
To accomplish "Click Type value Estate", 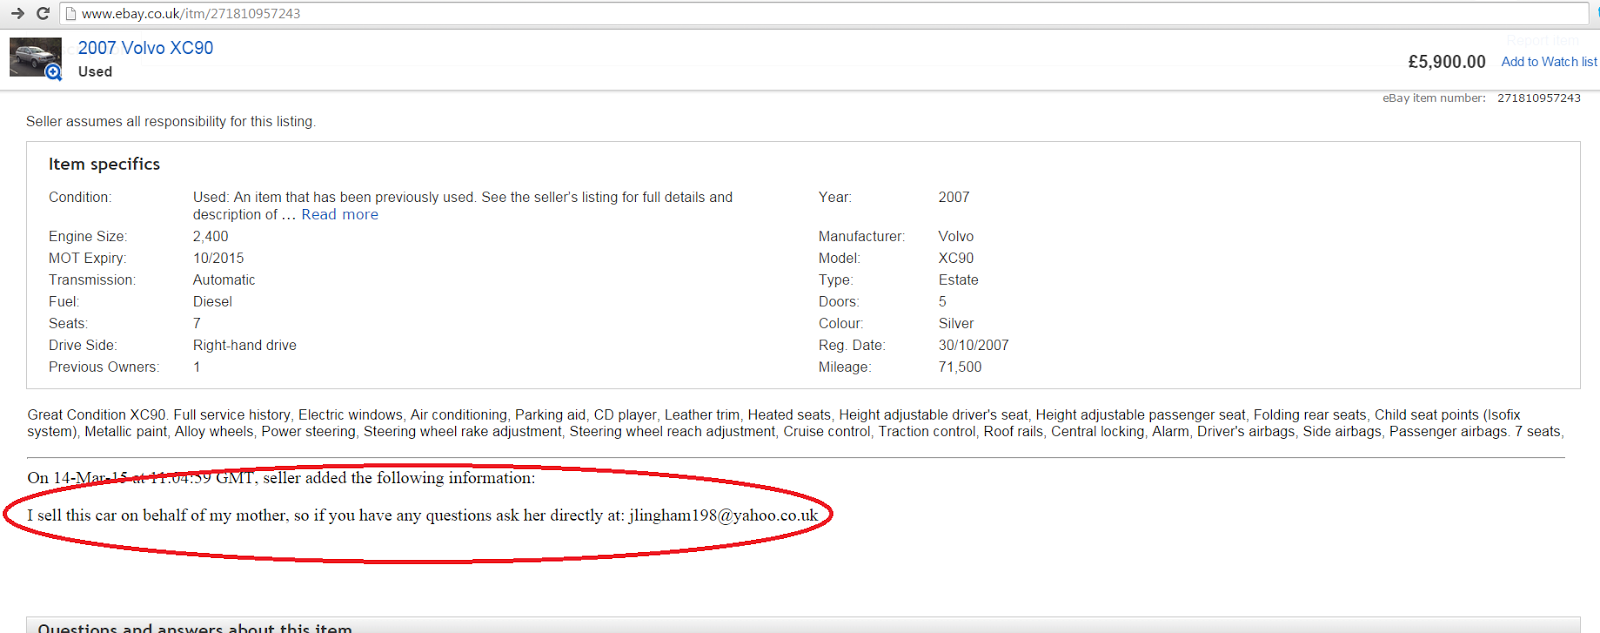I will tap(958, 281).
